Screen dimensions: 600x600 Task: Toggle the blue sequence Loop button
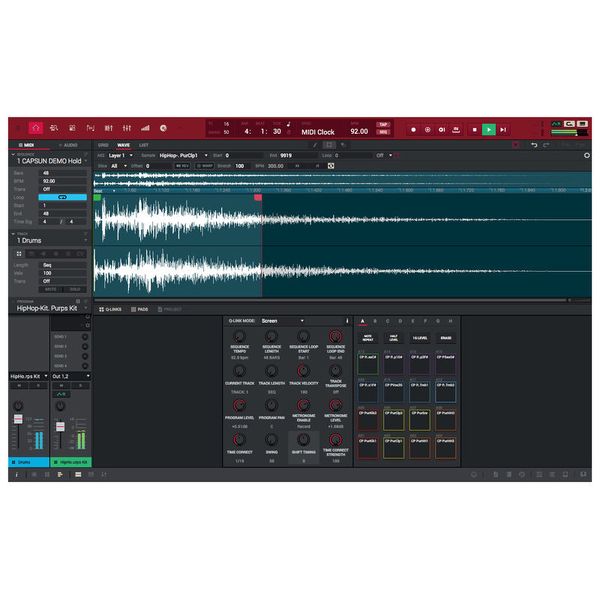click(x=62, y=197)
